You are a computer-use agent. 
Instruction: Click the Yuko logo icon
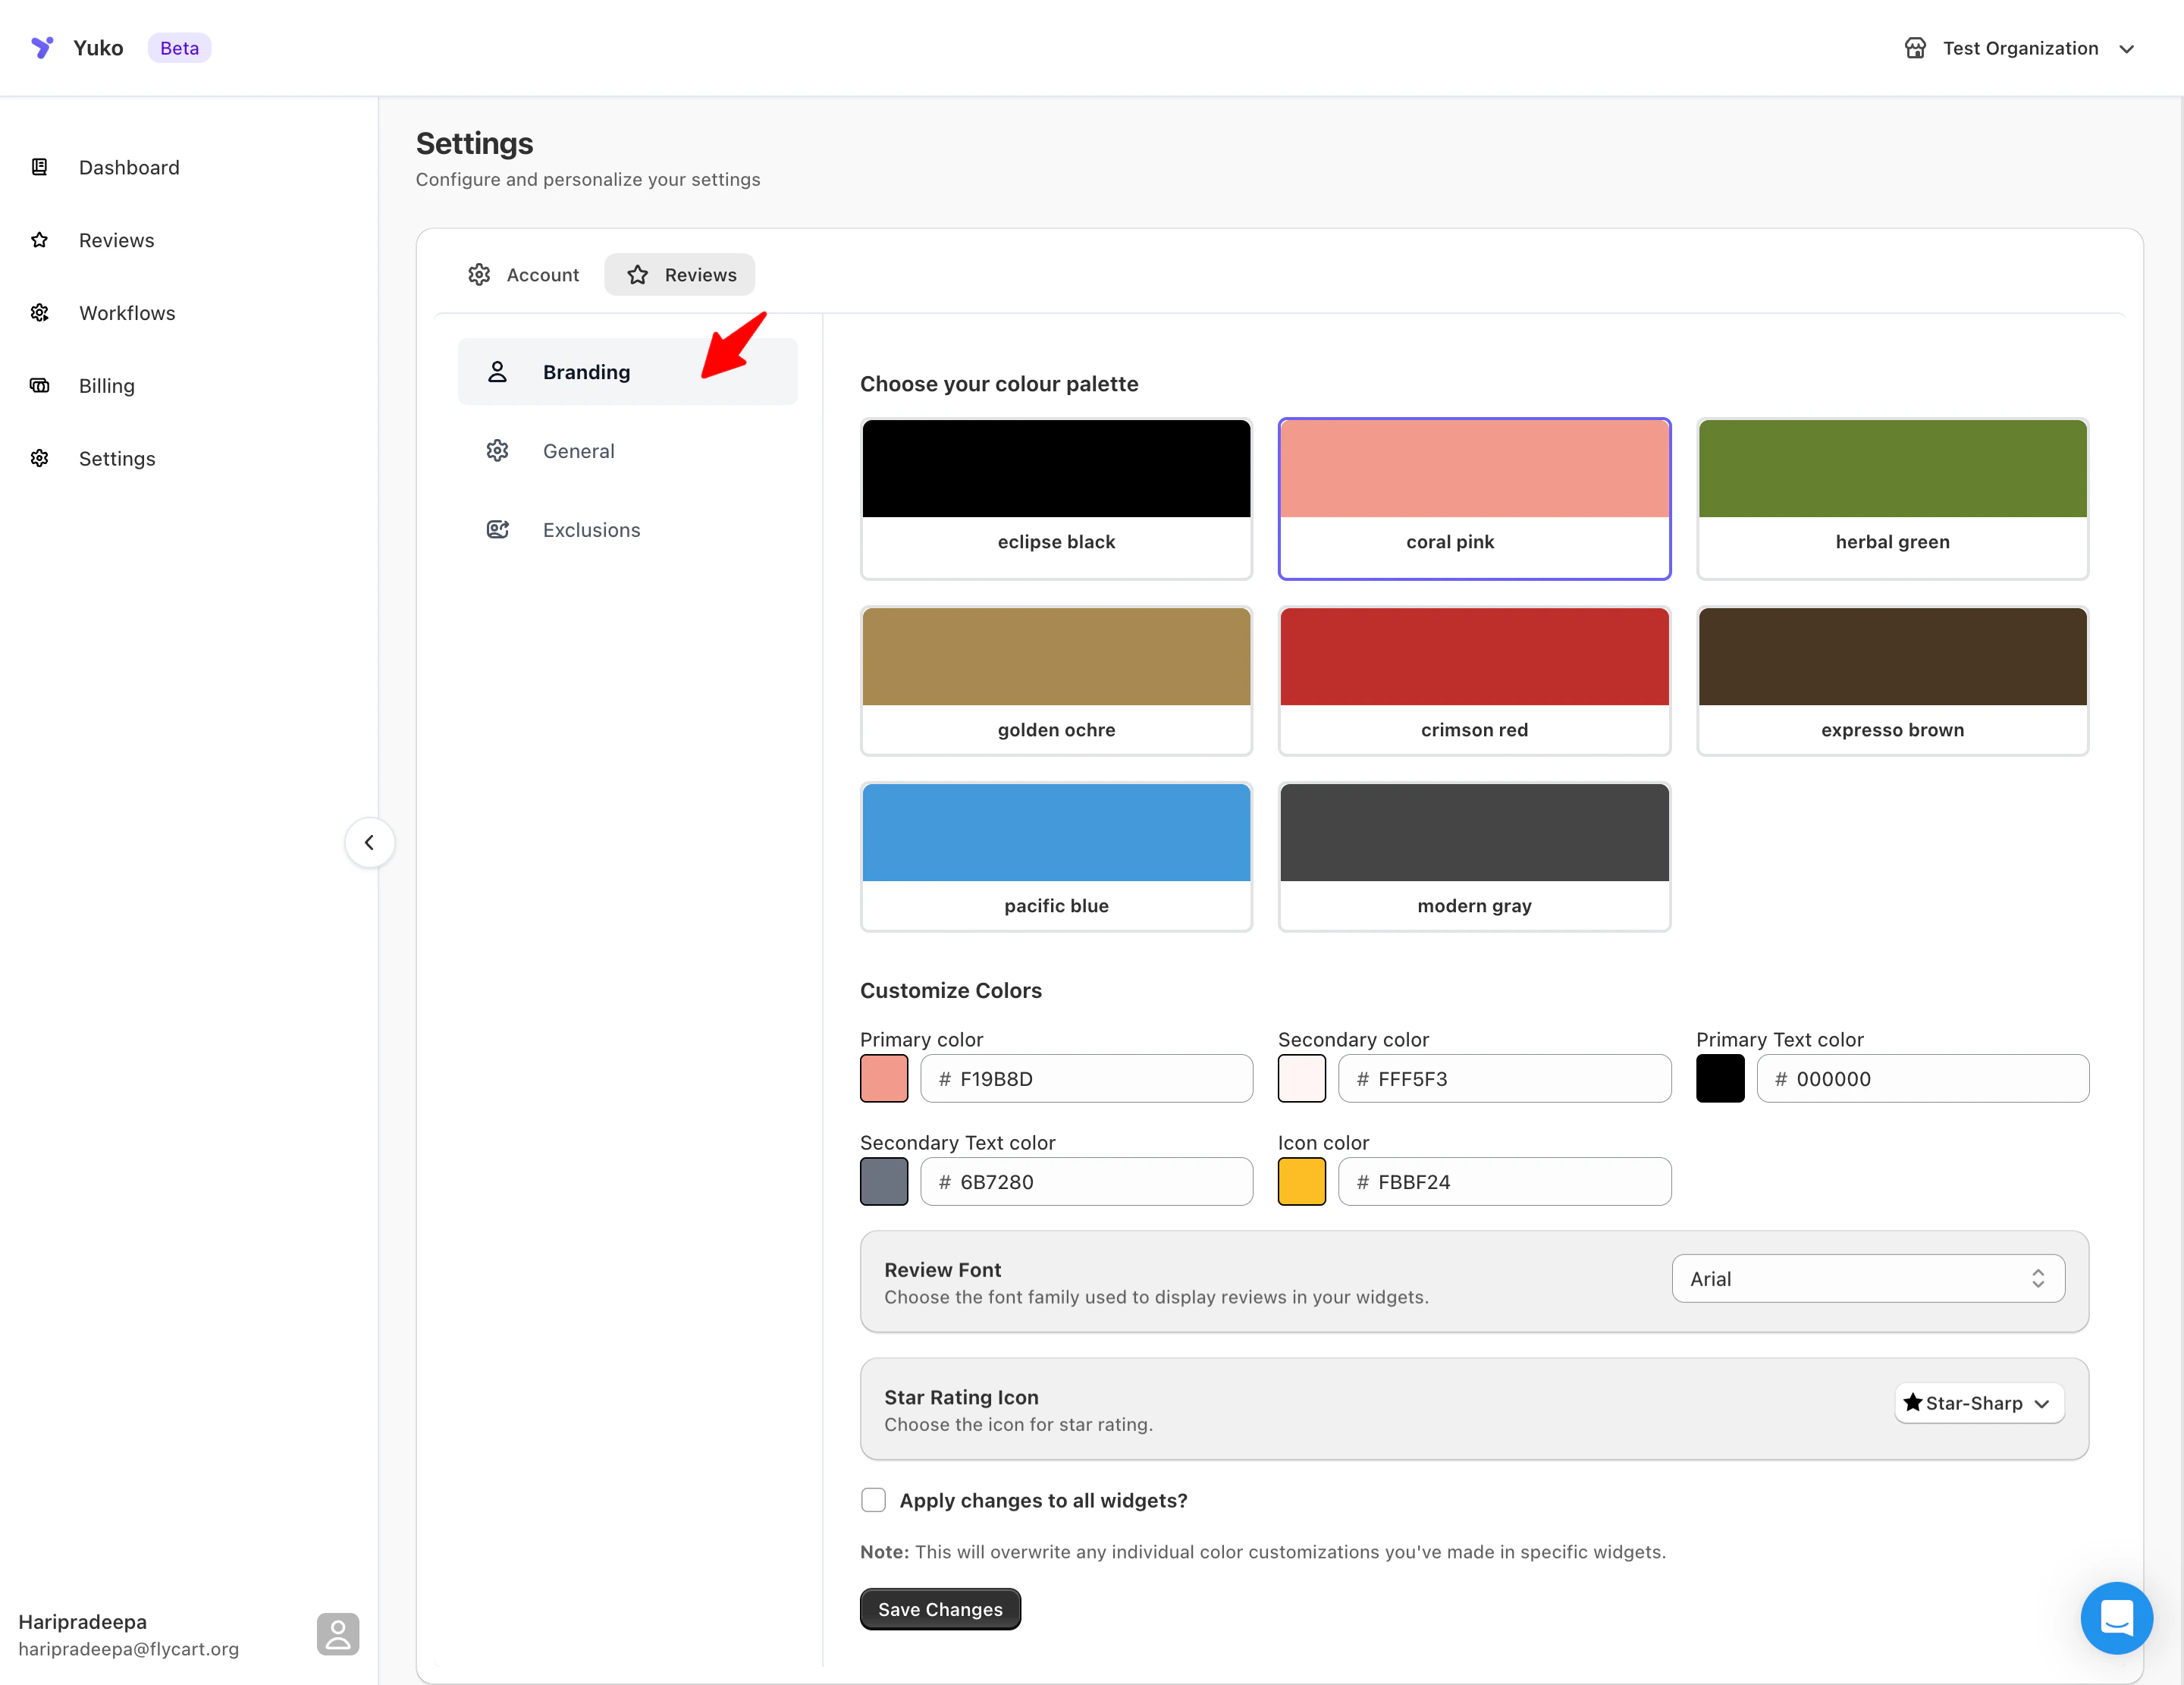[x=42, y=47]
